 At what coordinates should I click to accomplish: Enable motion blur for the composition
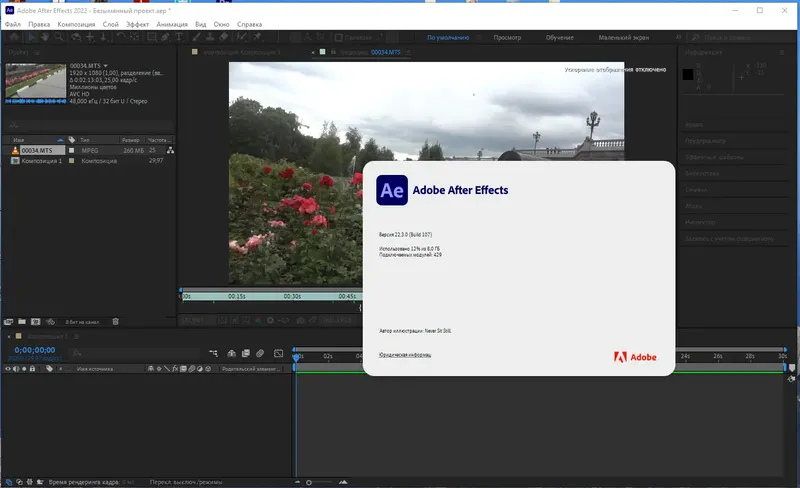coord(260,353)
